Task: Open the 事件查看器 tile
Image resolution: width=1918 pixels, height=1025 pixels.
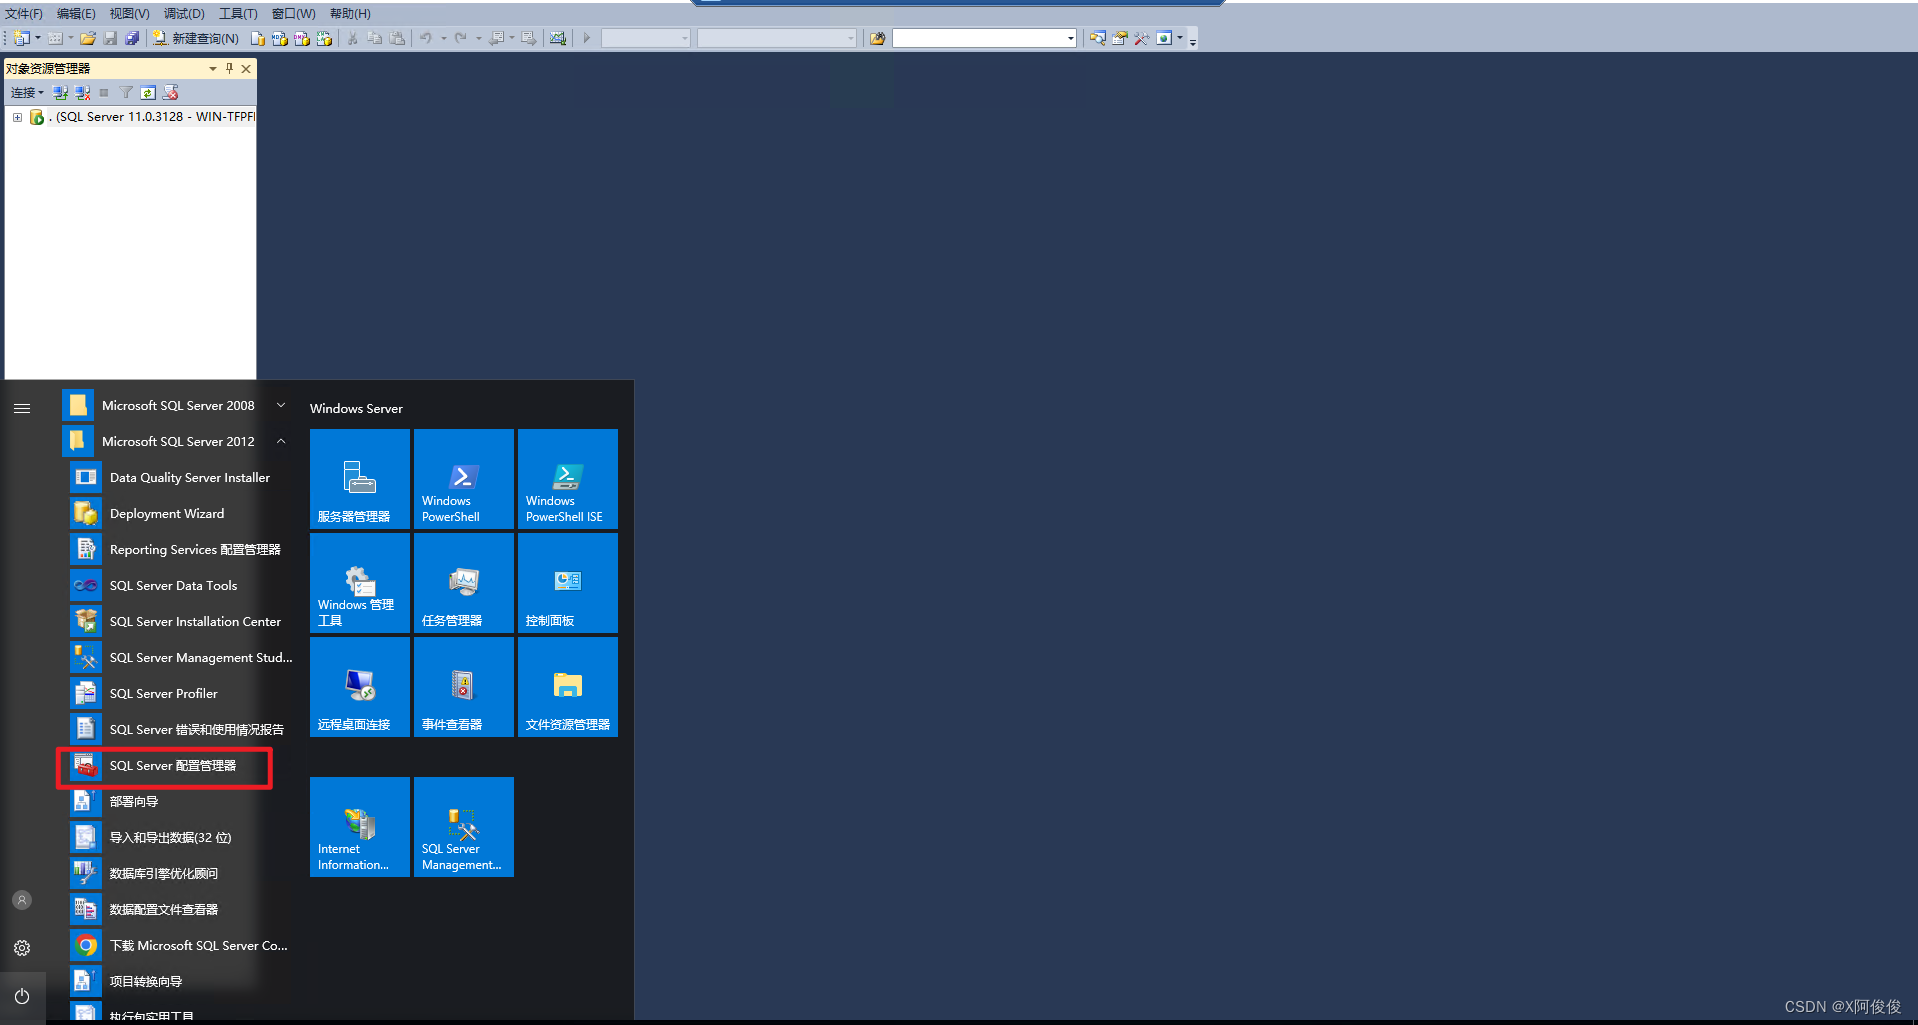Action: (464, 687)
